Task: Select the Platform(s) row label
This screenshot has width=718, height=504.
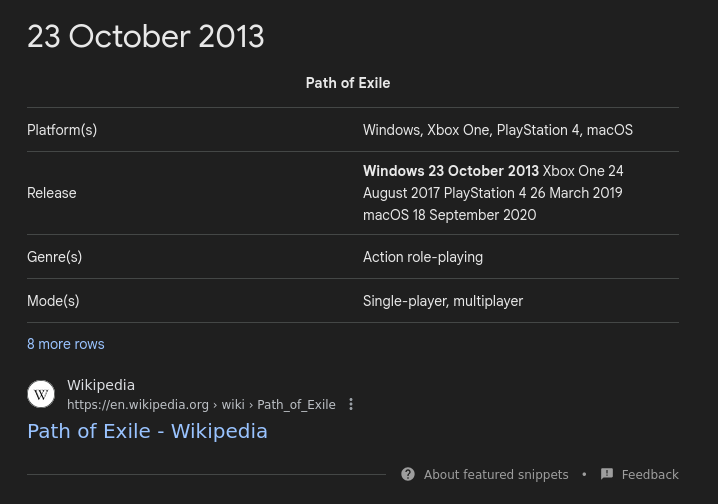Action: coord(62,130)
